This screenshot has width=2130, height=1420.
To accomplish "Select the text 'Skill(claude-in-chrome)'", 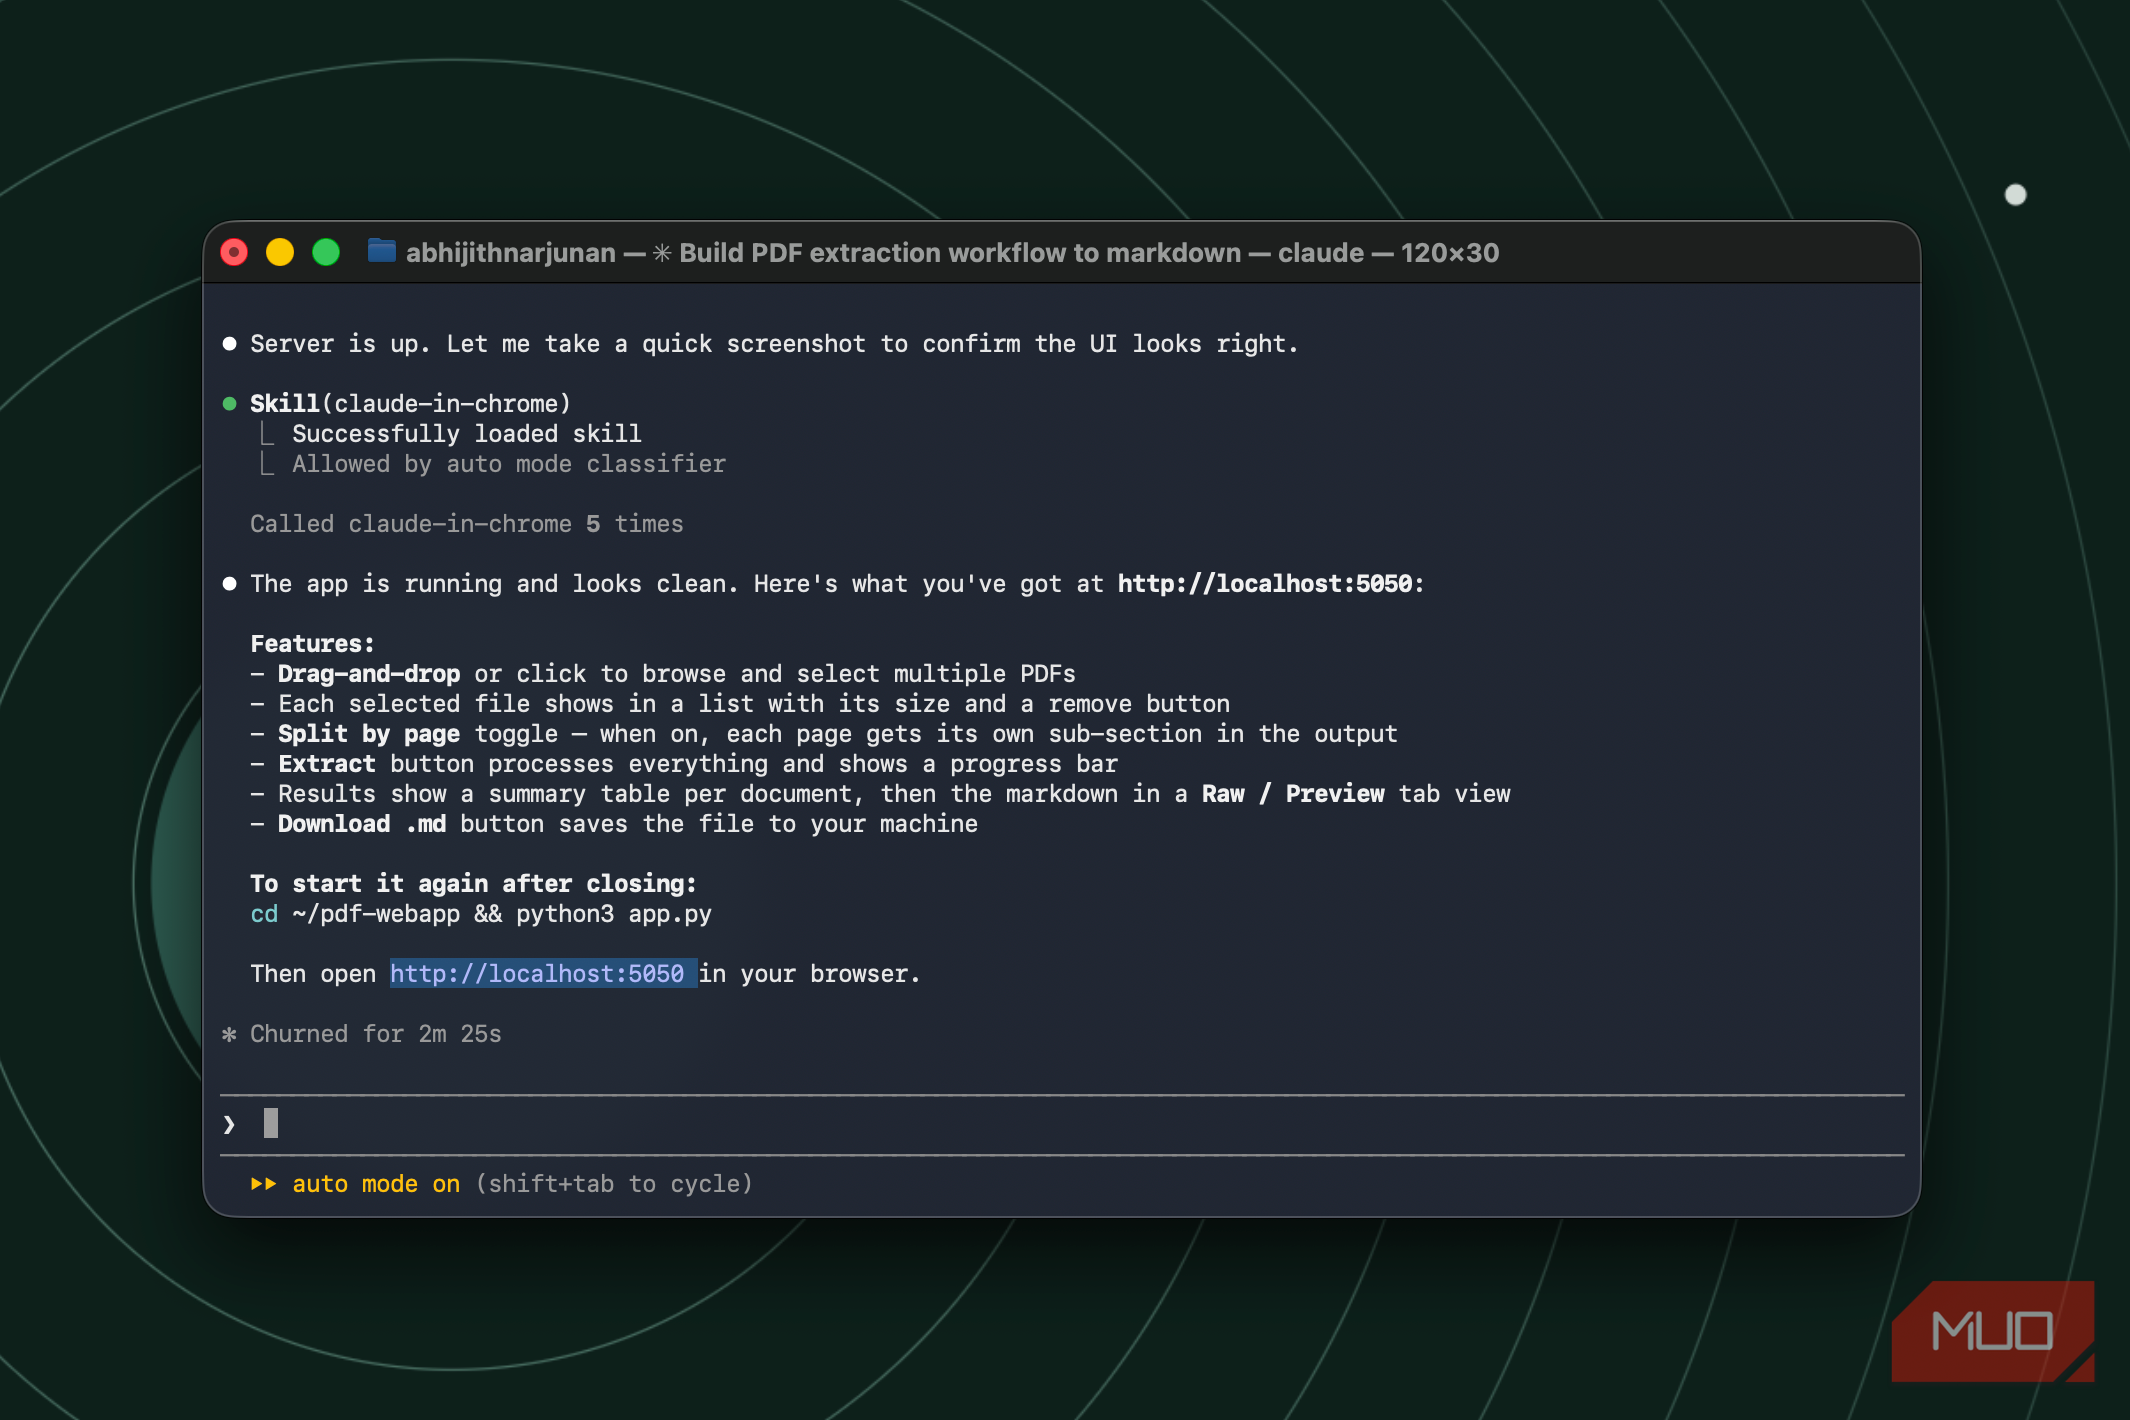I will point(410,403).
